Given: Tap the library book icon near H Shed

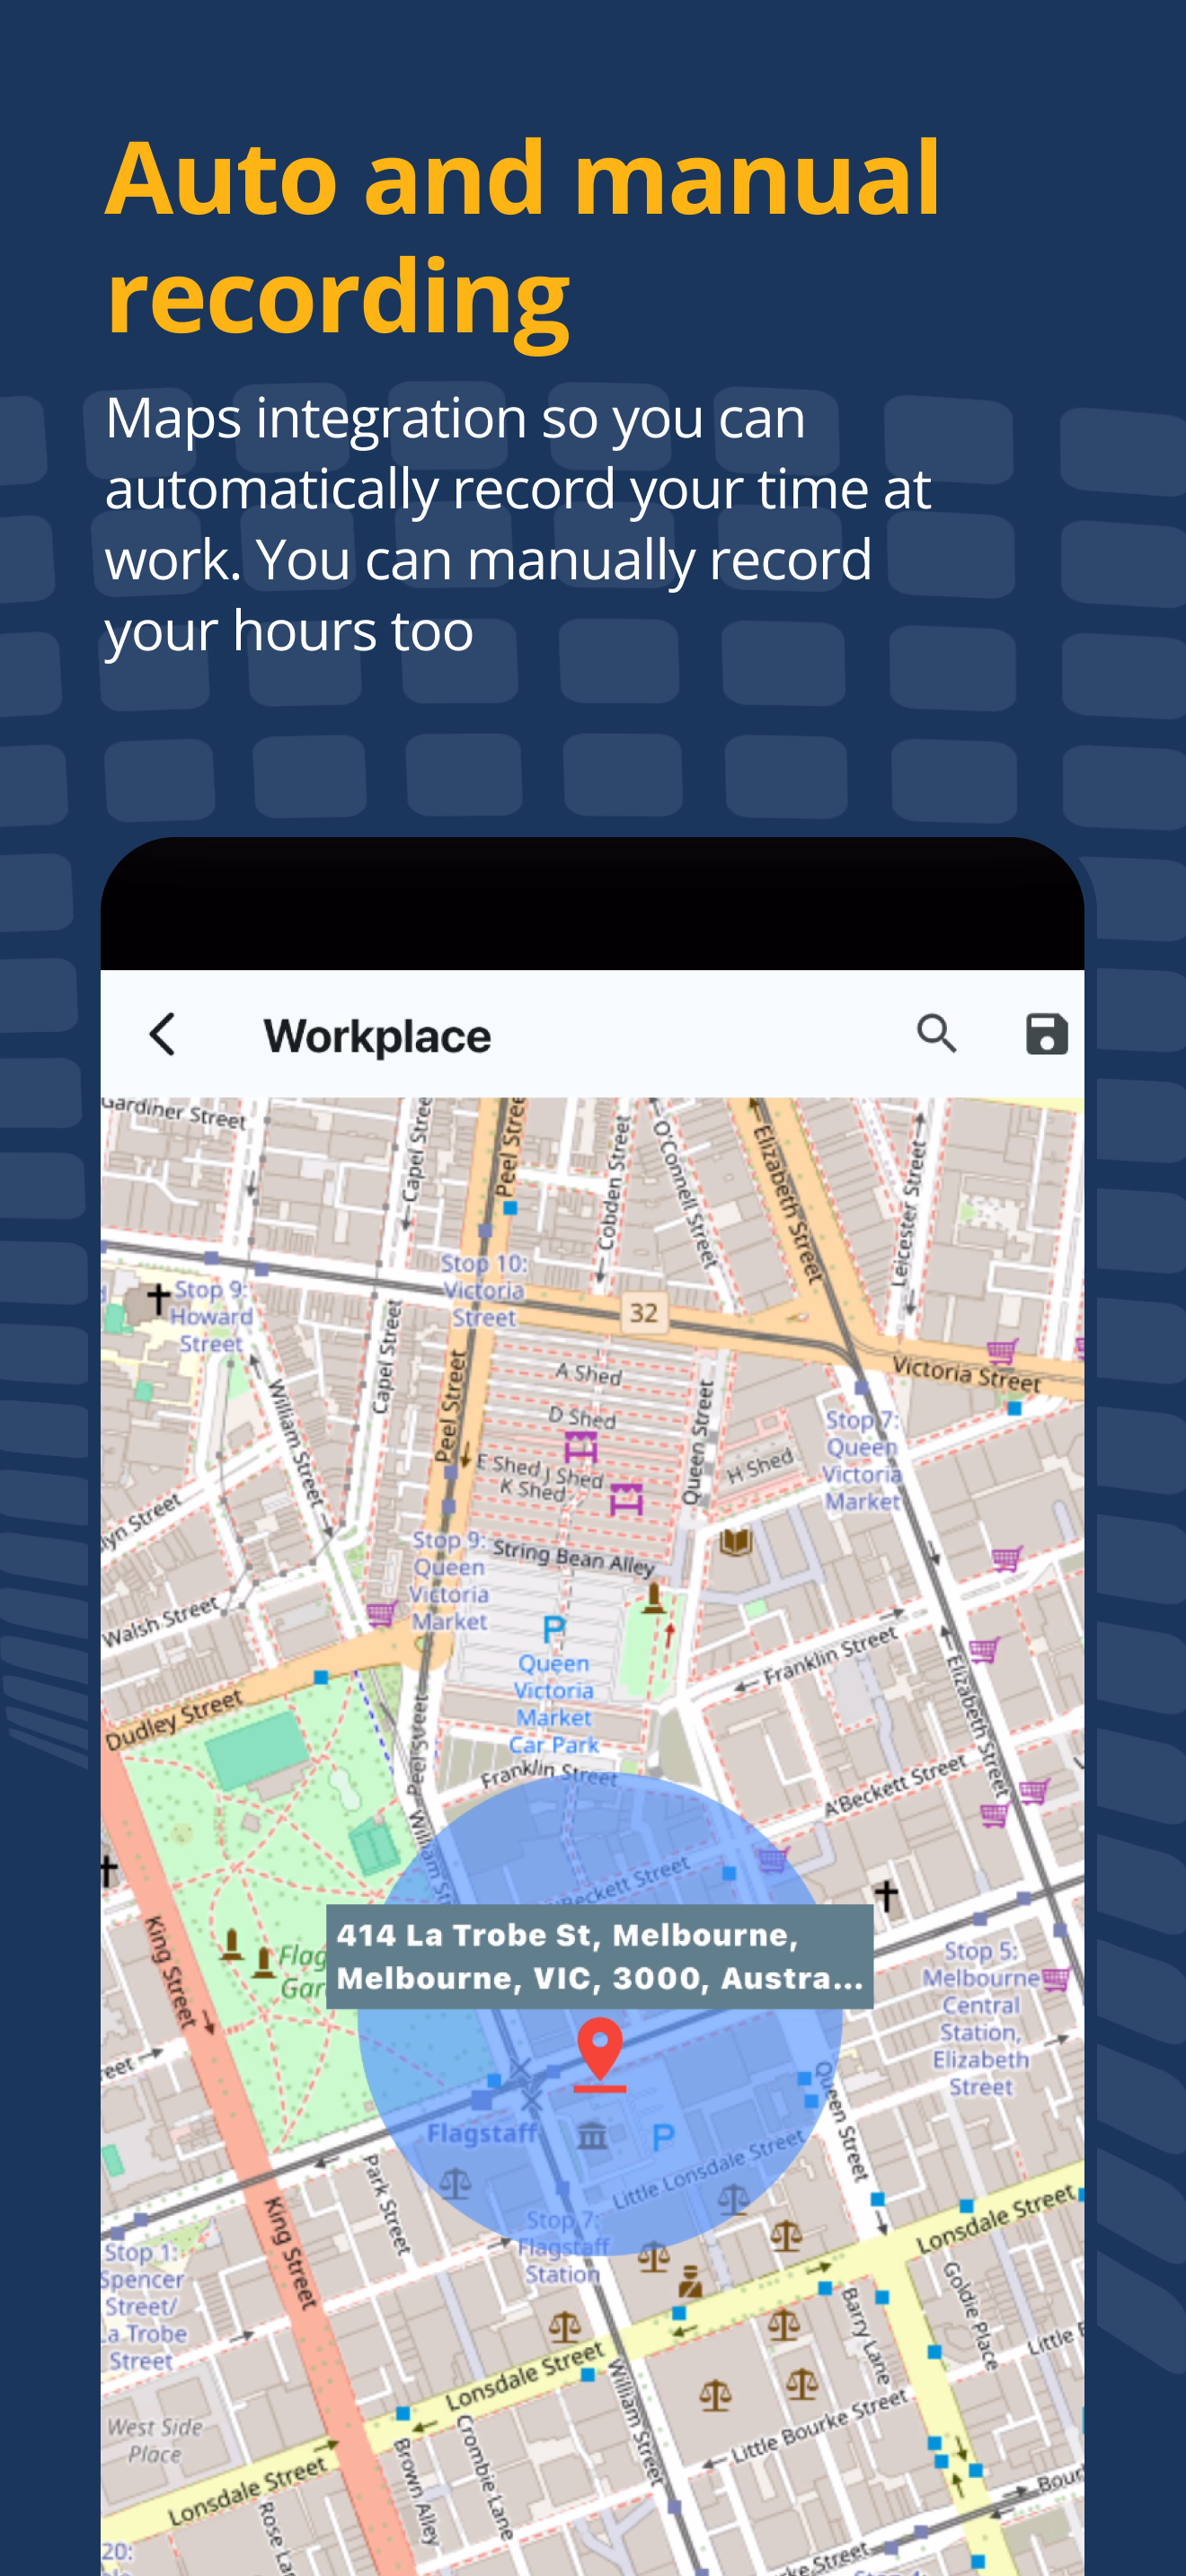Looking at the screenshot, I should tap(736, 1541).
